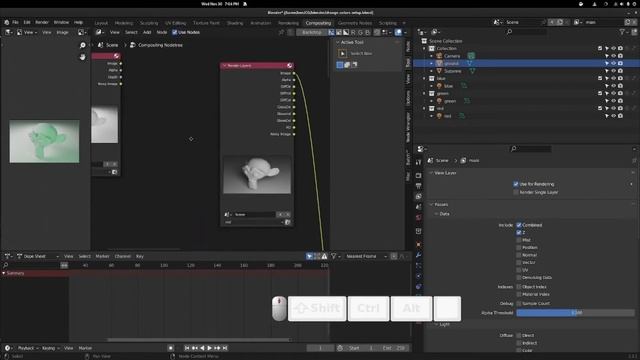Show the B channel of the backdrop

367,32
